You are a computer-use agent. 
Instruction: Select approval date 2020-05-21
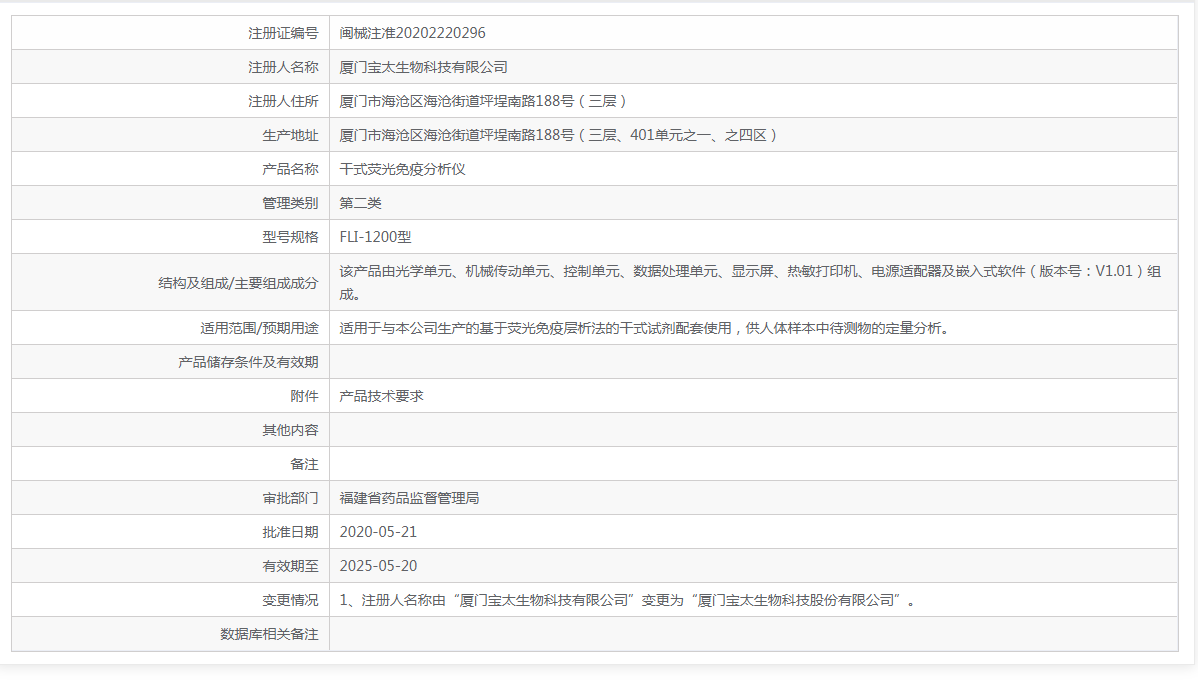tap(378, 532)
